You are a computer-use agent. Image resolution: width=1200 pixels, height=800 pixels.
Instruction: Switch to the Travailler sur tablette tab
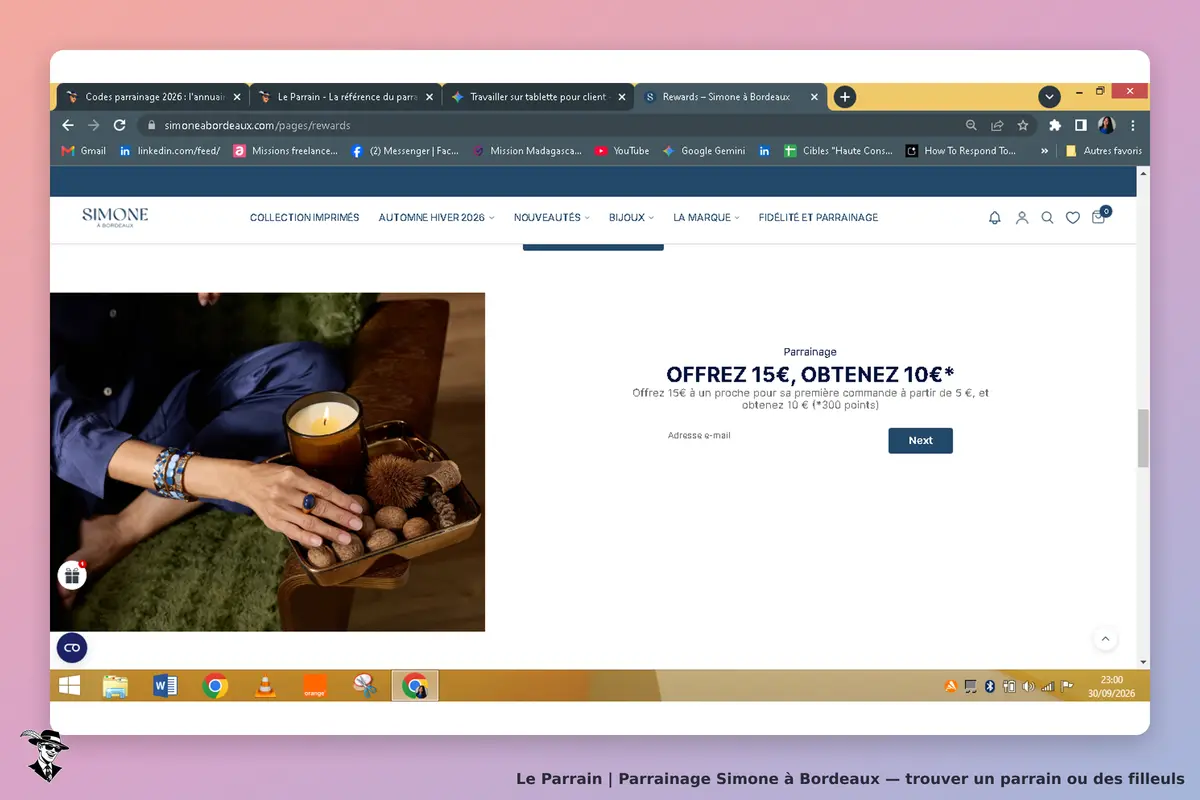point(538,97)
